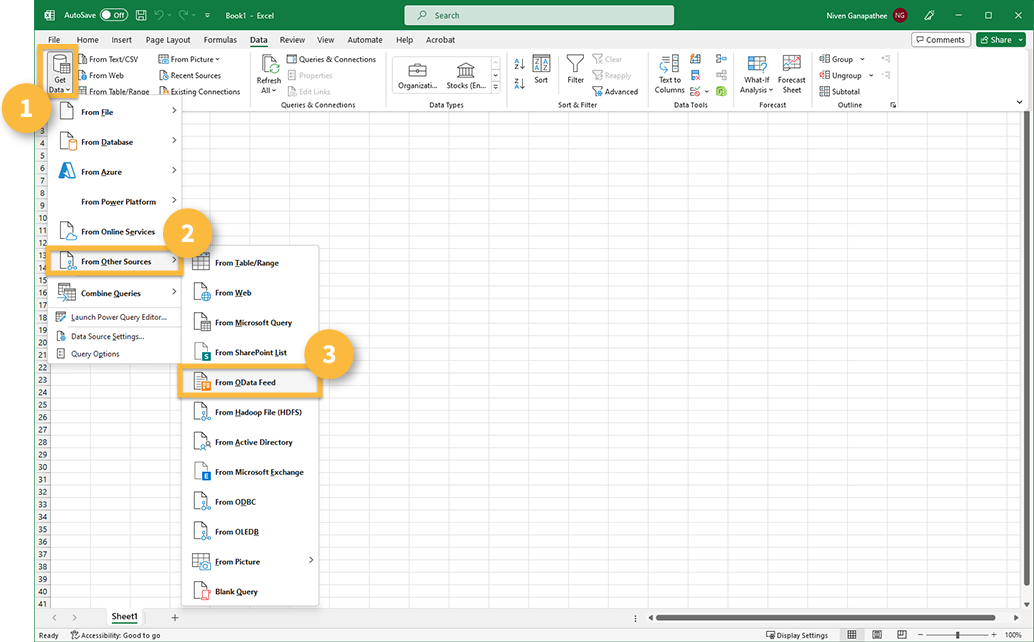Click the Save icon in the title bar
Viewport: 1034px width, 642px height.
pos(141,15)
